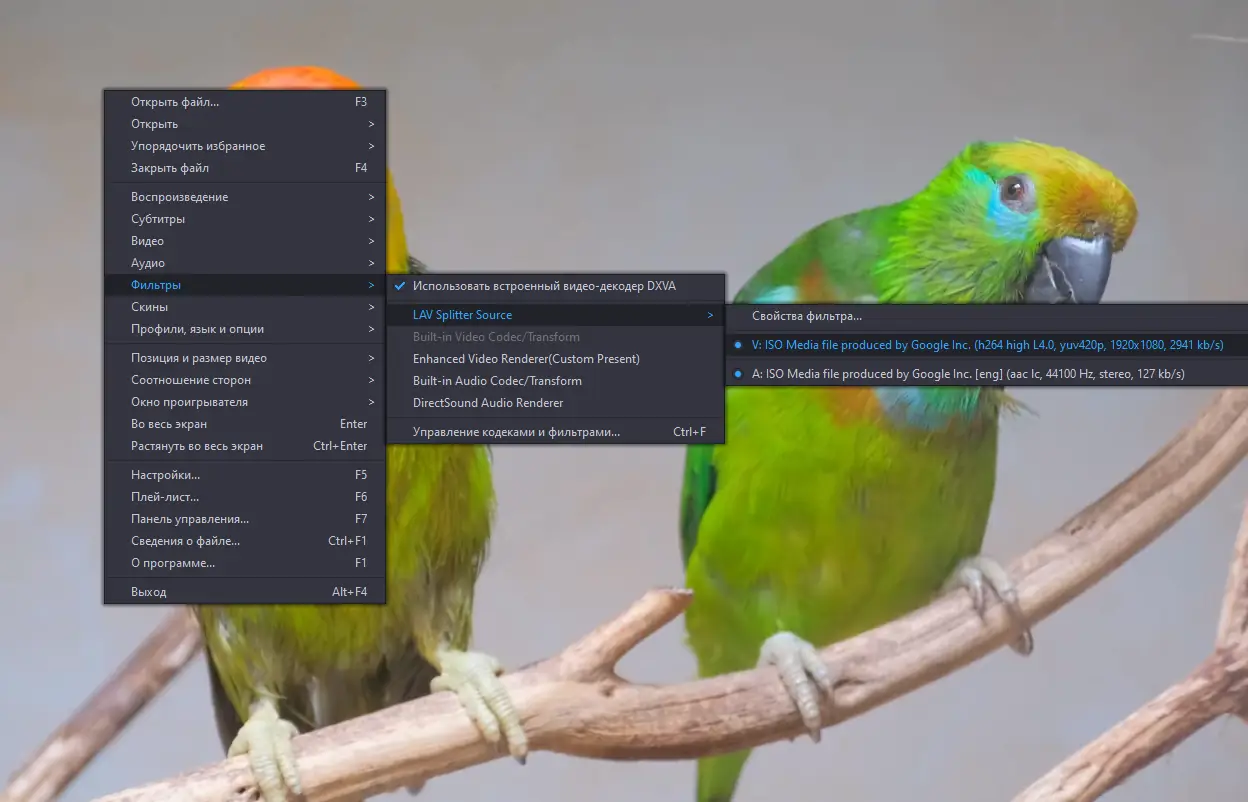Open 'Соотношение сторон' submenu
The height and width of the screenshot is (802, 1248).
point(245,380)
